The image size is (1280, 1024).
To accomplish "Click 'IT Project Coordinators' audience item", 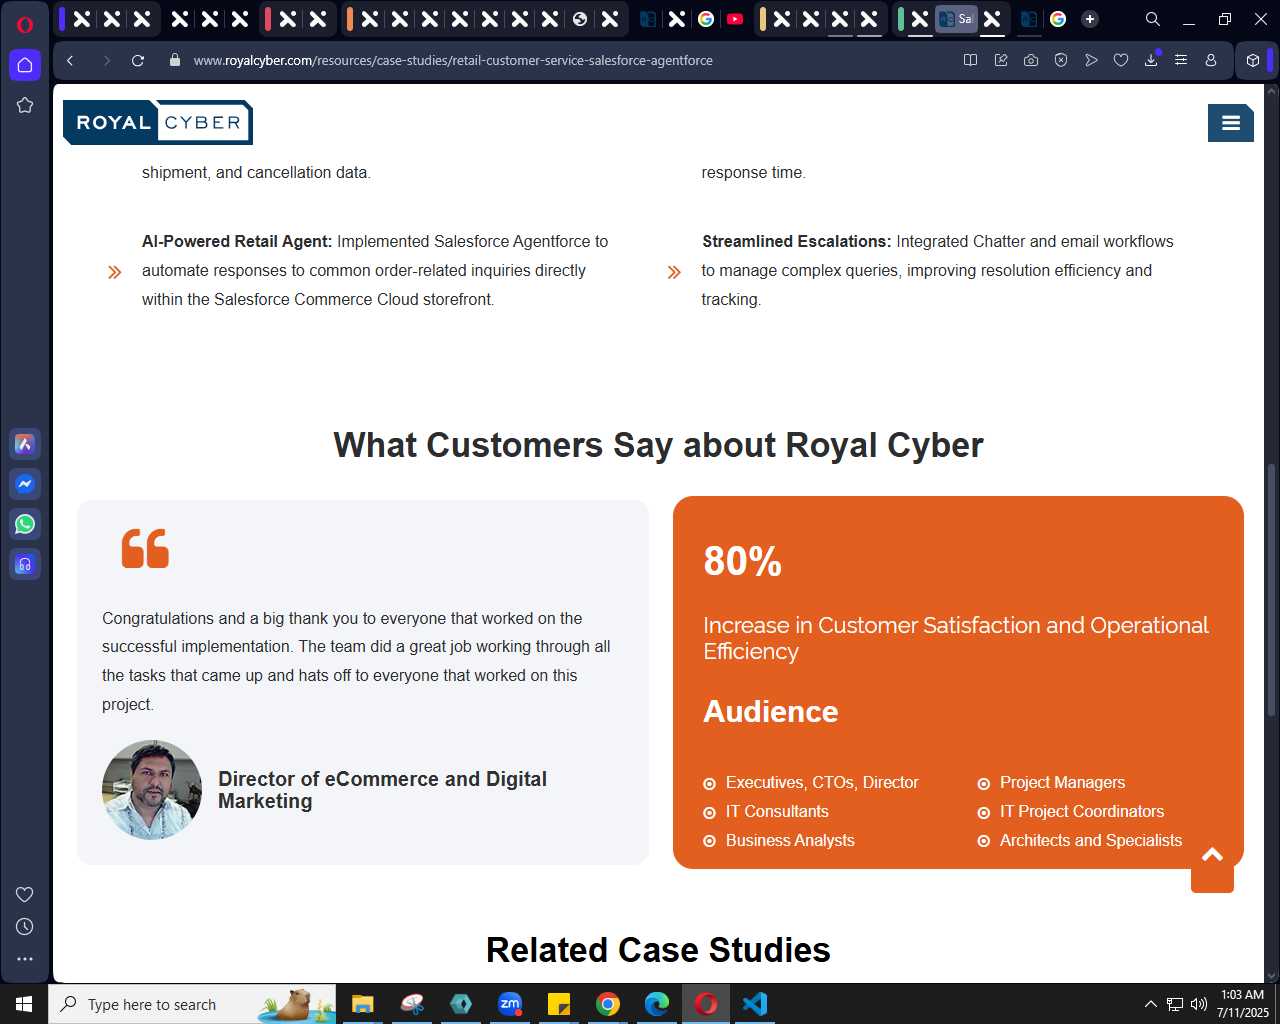I will click(1082, 811).
